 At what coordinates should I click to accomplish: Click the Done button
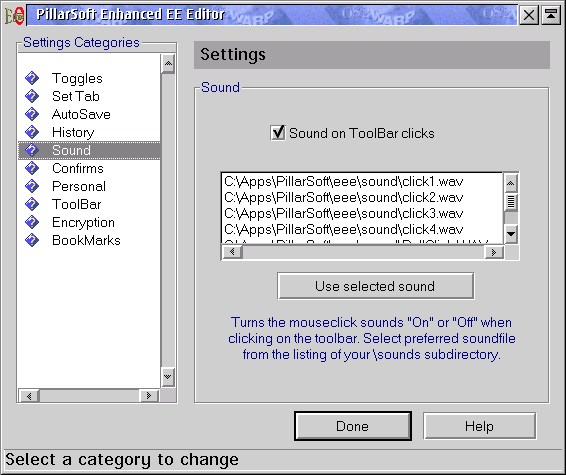tap(353, 426)
